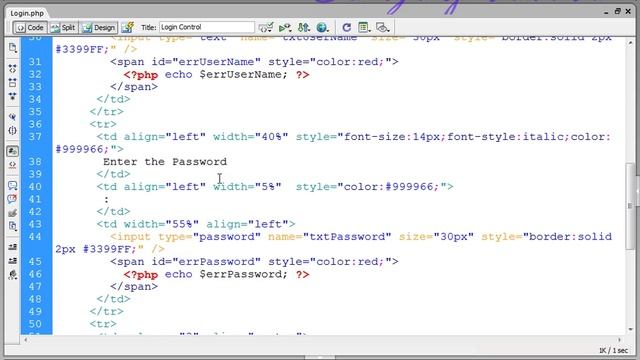The width and height of the screenshot is (640, 360).
Task: Click line number 50 in gutter
Action: pos(35,324)
